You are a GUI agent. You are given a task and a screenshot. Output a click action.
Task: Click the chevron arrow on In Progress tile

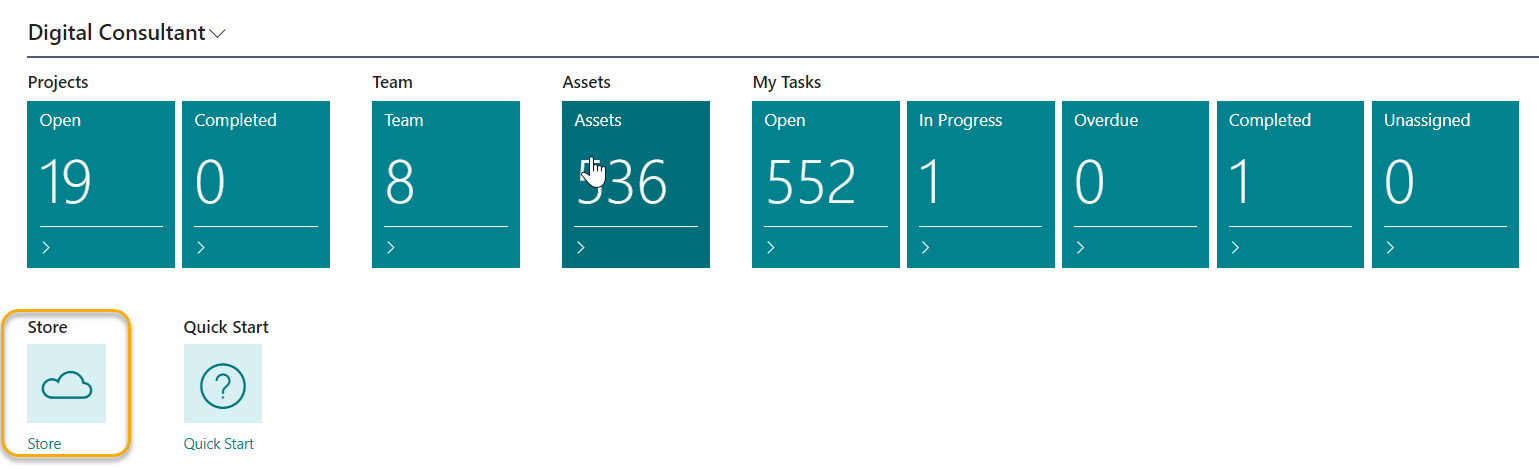[926, 248]
